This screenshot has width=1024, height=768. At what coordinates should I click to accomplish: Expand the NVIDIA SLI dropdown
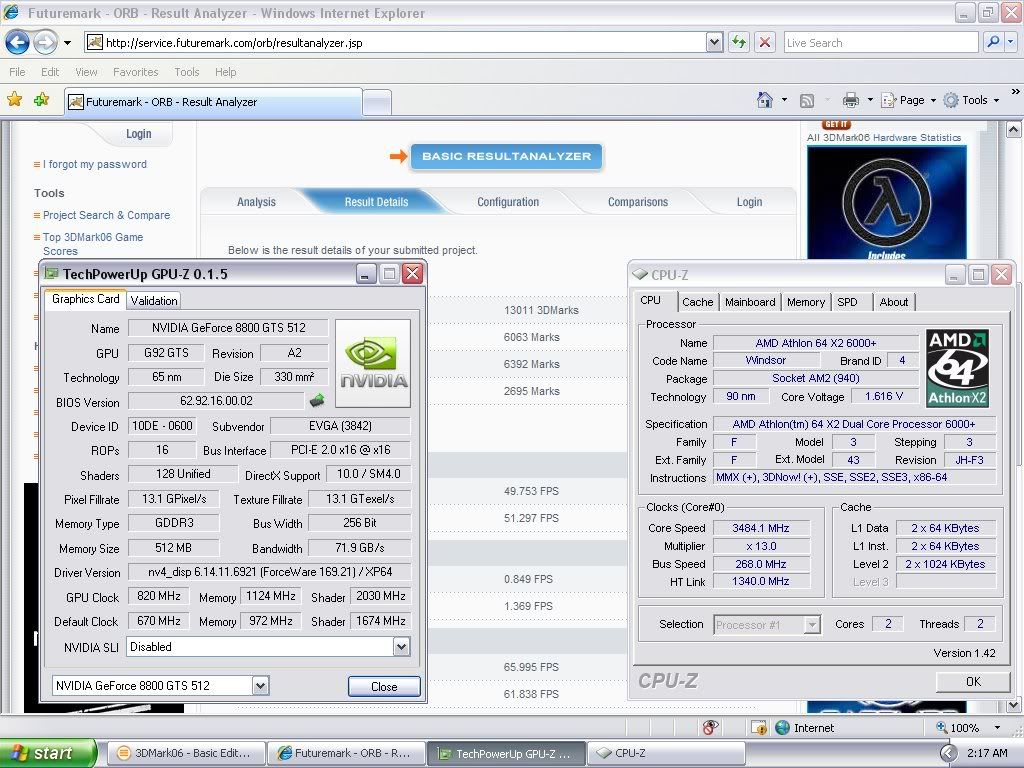(401, 647)
